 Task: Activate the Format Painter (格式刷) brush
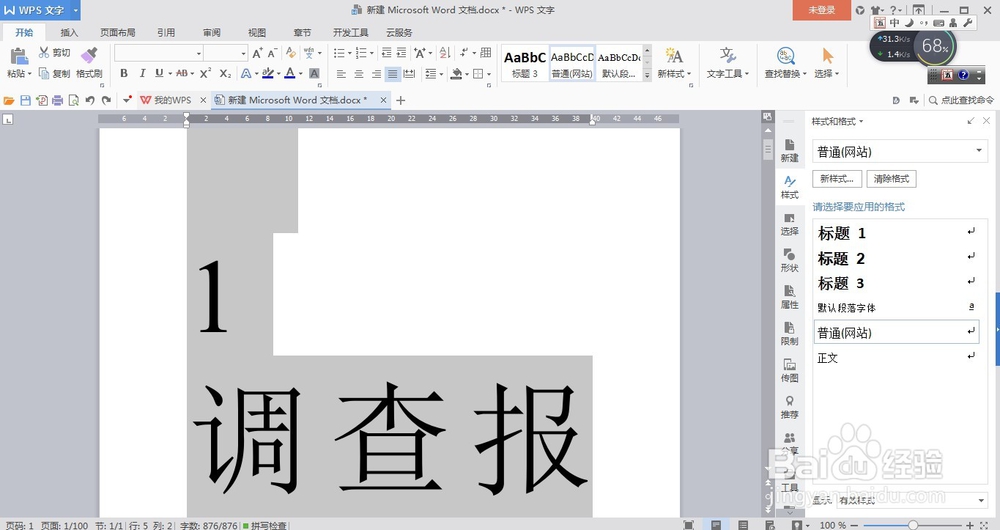(89, 55)
